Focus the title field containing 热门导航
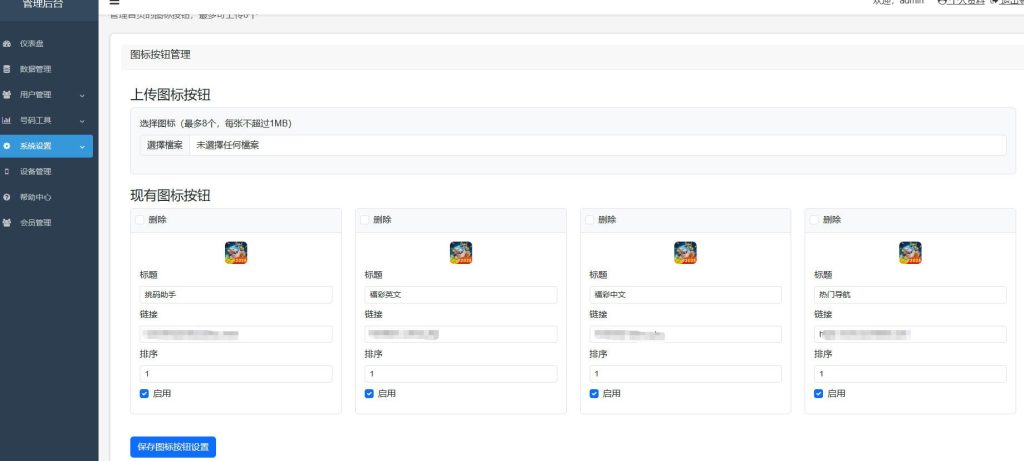Image resolution: width=1024 pixels, height=461 pixels. (x=910, y=295)
